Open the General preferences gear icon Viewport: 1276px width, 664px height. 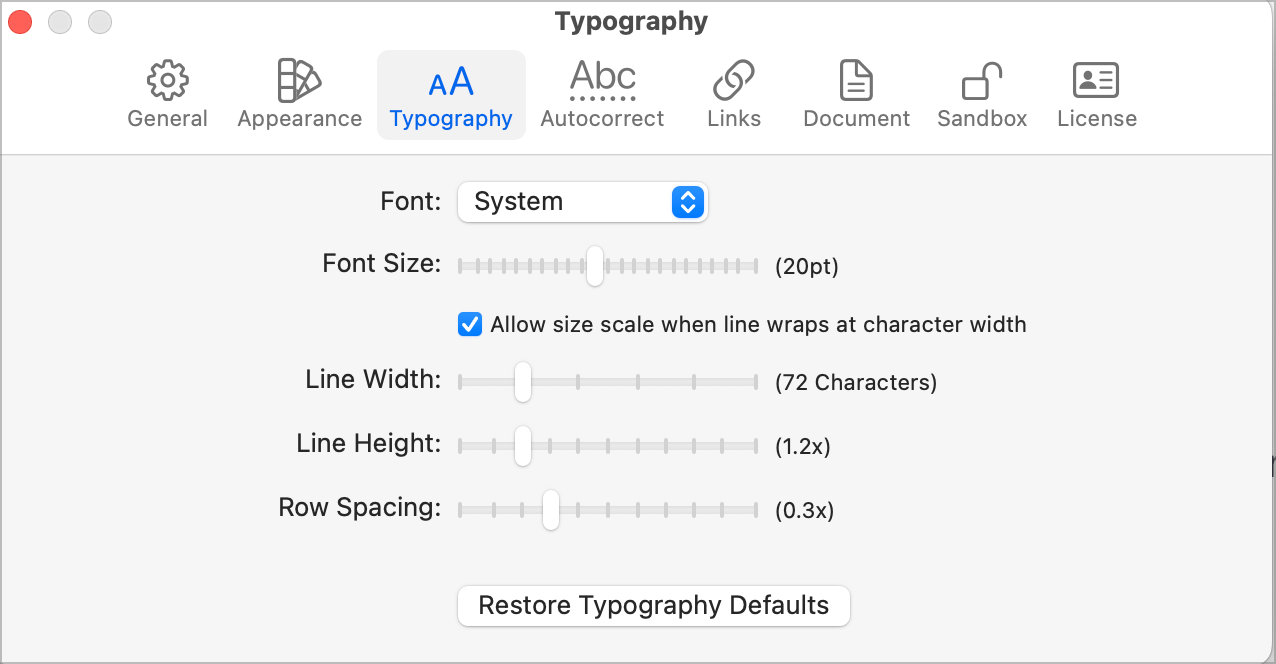(x=167, y=80)
